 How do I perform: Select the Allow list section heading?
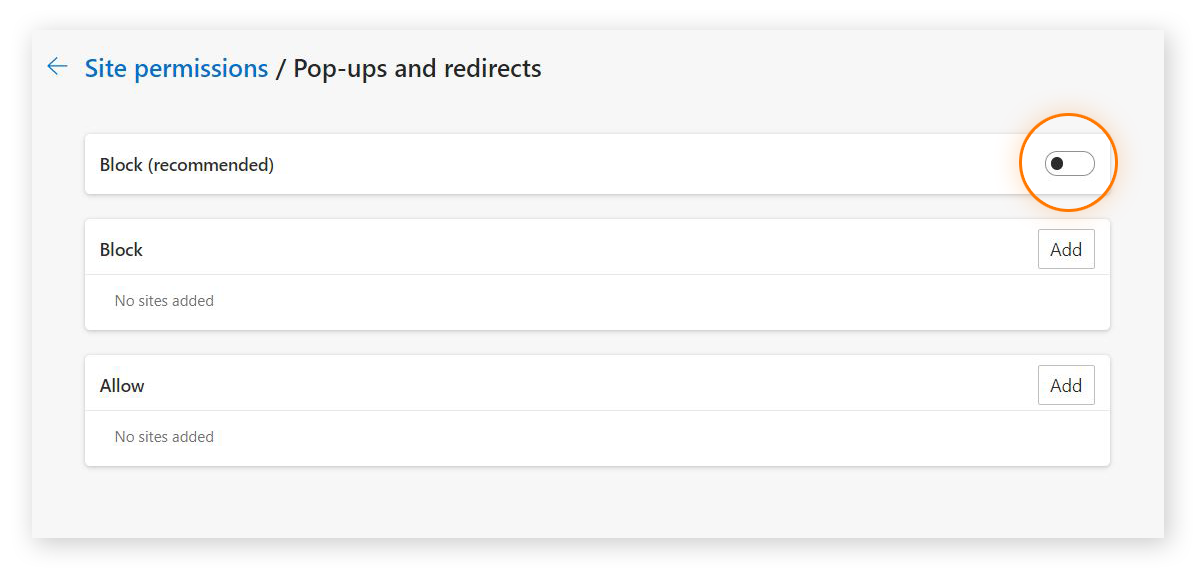[x=122, y=386]
